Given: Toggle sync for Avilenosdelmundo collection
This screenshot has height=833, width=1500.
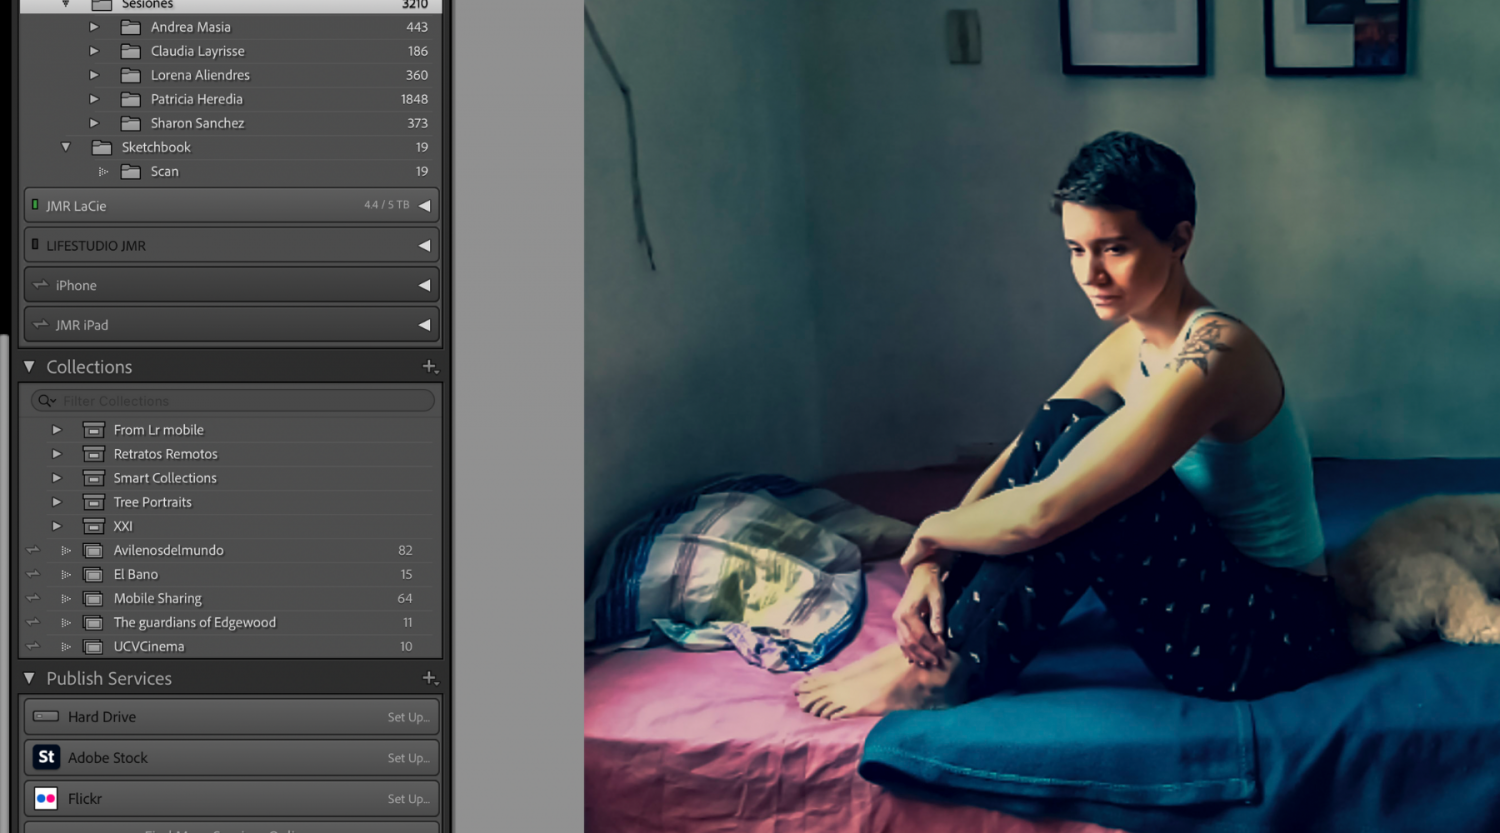Looking at the screenshot, I should [x=33, y=550].
